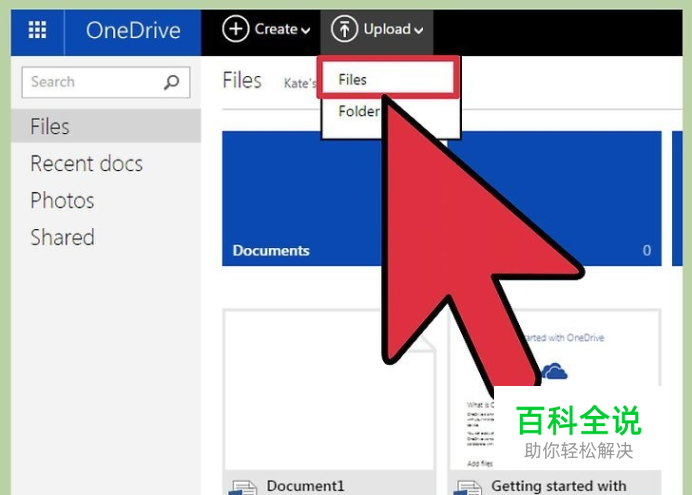The image size is (692, 495).
Task: Click the Getting started with file name
Action: [559, 486]
